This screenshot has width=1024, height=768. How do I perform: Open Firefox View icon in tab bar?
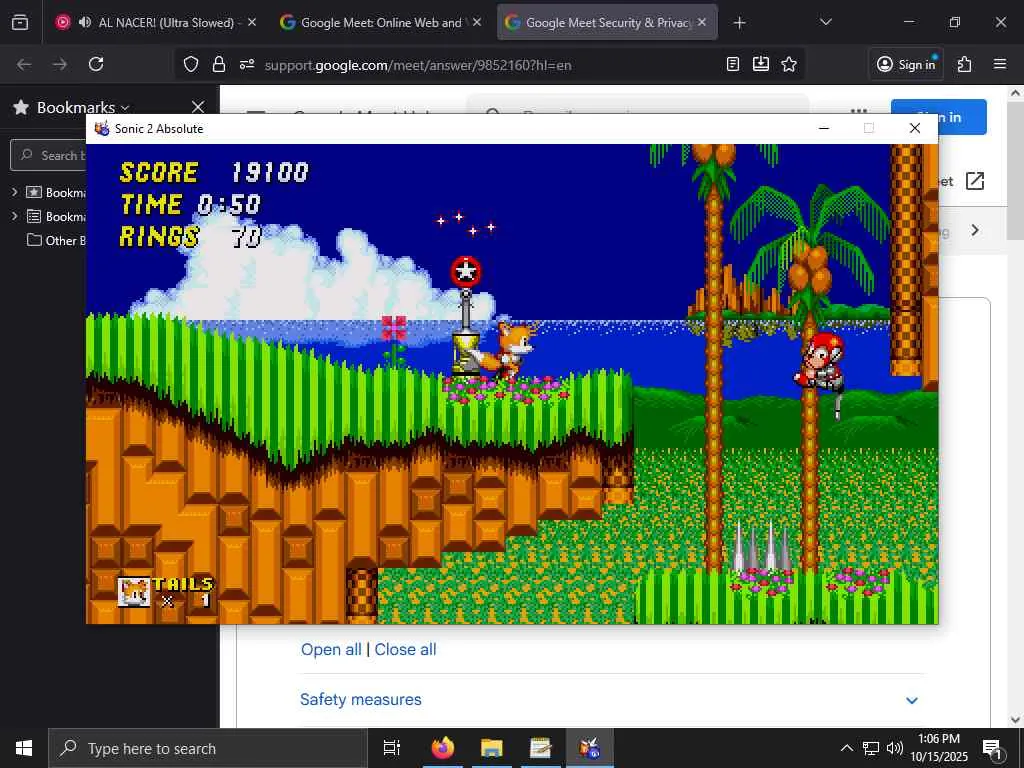point(20,23)
